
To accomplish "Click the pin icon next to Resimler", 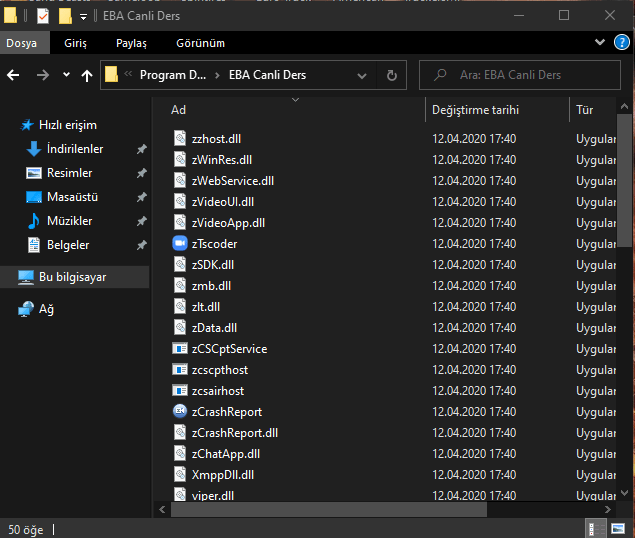I will pyautogui.click(x=141, y=173).
